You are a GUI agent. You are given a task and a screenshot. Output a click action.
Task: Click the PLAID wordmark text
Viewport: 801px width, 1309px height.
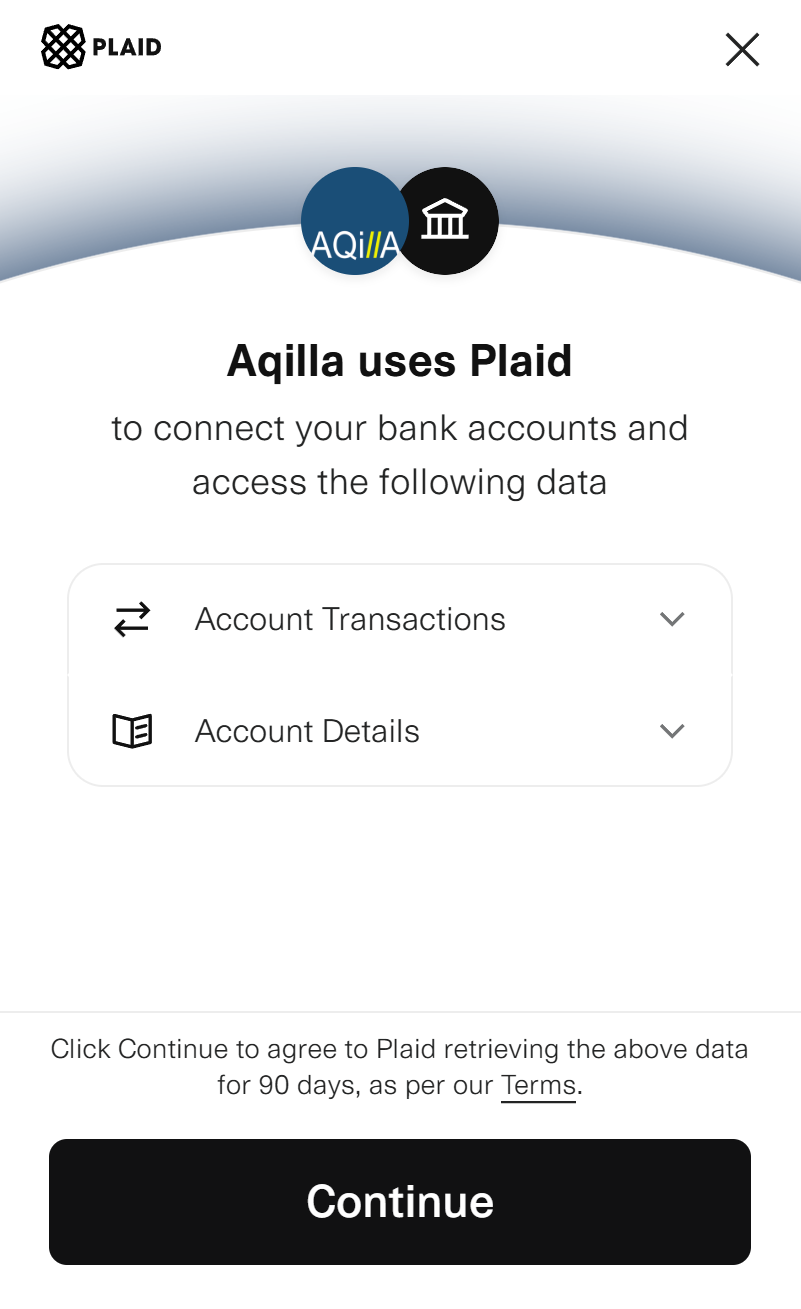click(x=126, y=47)
